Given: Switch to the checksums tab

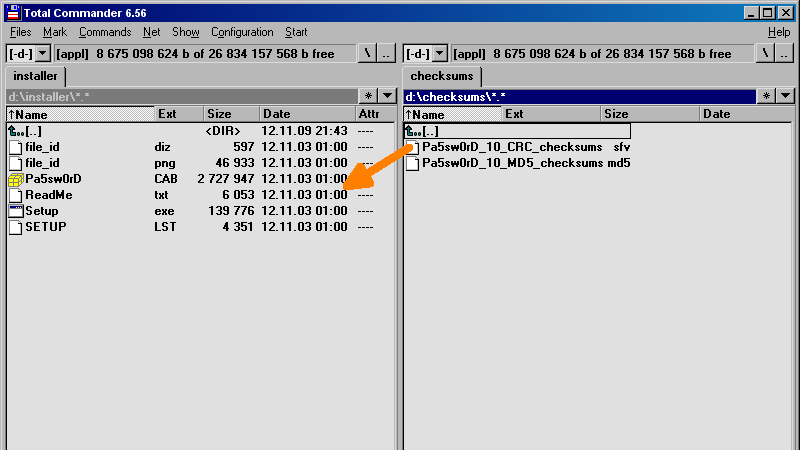Looking at the screenshot, I should tap(442, 76).
